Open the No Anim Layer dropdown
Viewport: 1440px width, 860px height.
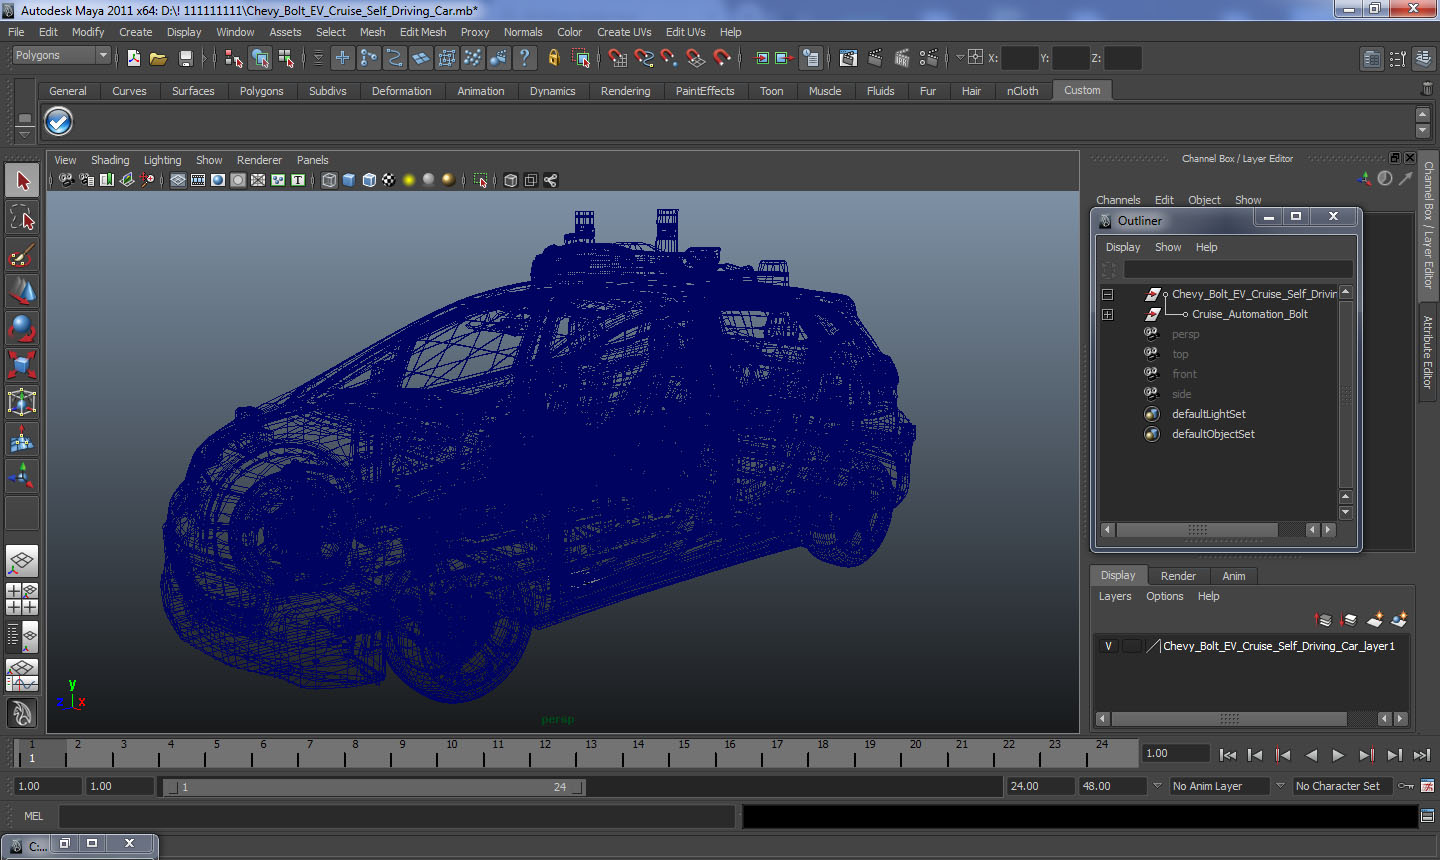(x=1220, y=786)
